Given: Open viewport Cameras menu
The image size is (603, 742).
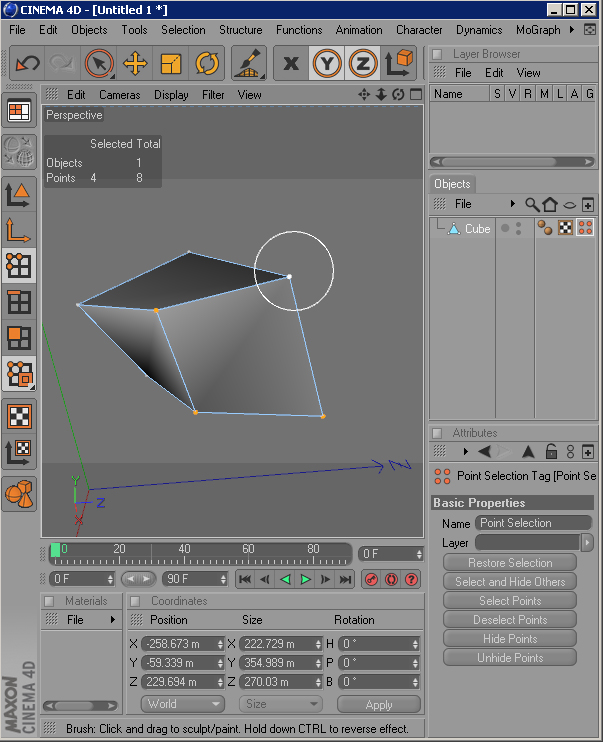Looking at the screenshot, I should (x=120, y=95).
